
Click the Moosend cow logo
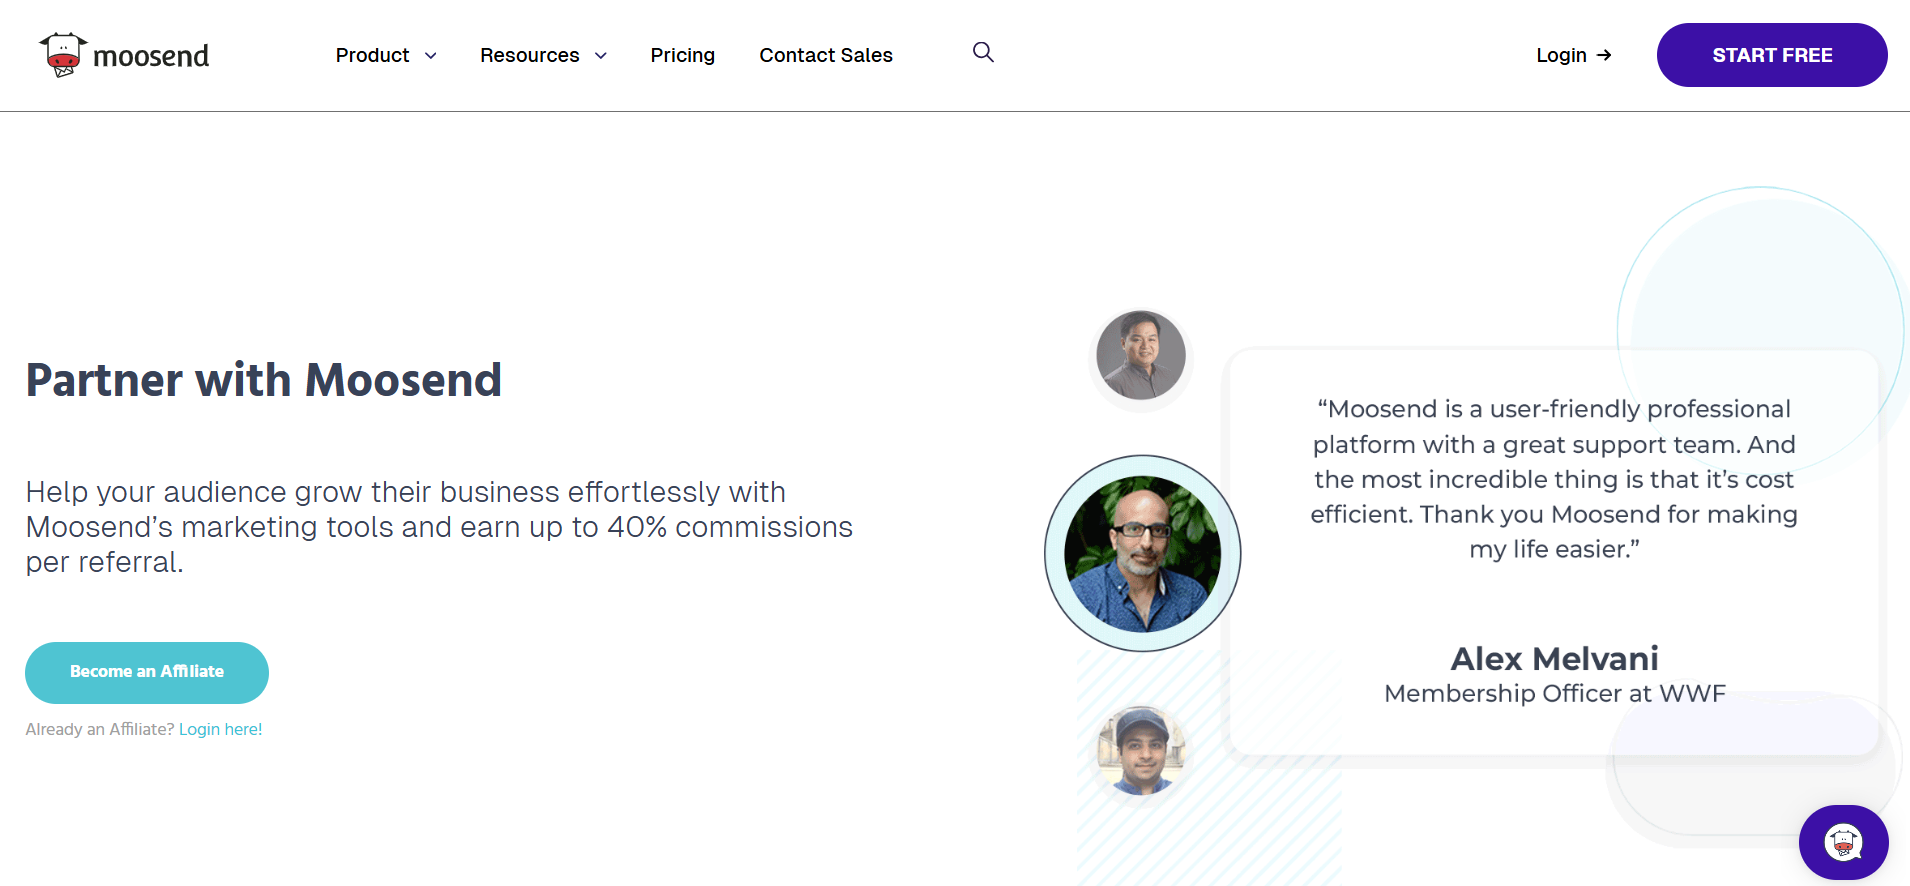[63, 55]
